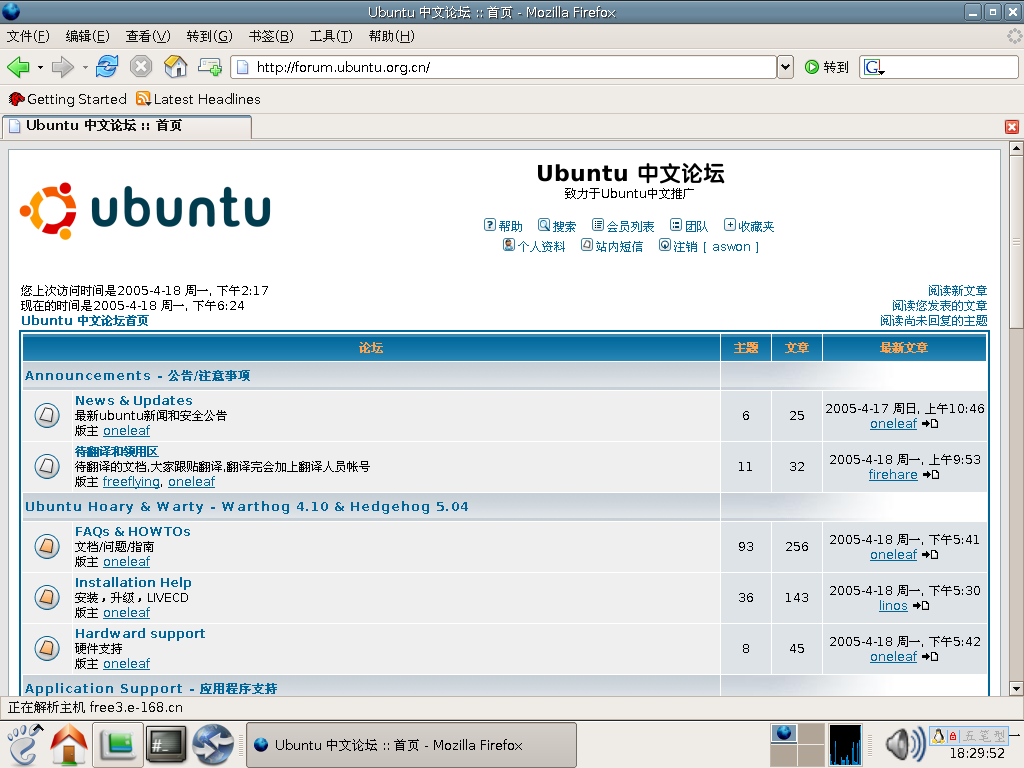Click the system monitor panel applet
The height and width of the screenshot is (768, 1024).
[x=845, y=744]
